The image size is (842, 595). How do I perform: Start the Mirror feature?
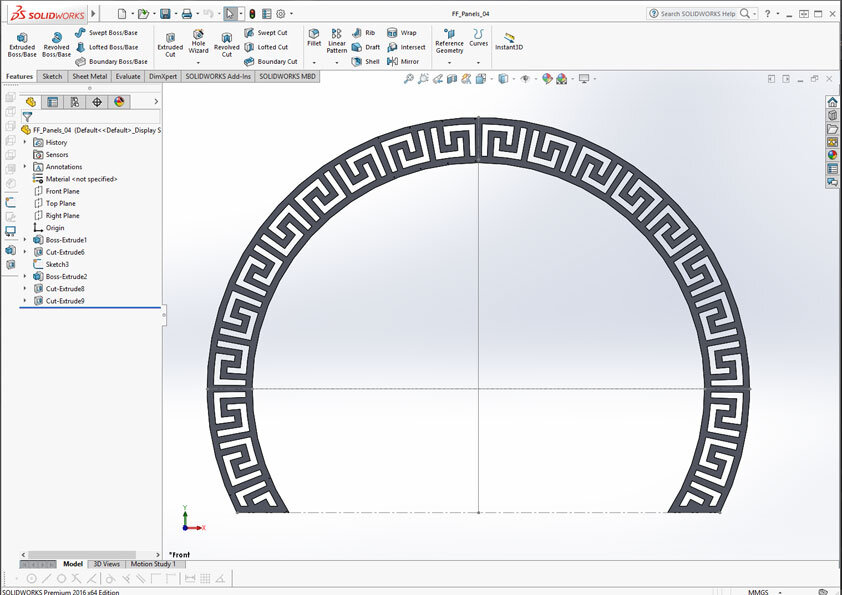tap(403, 62)
